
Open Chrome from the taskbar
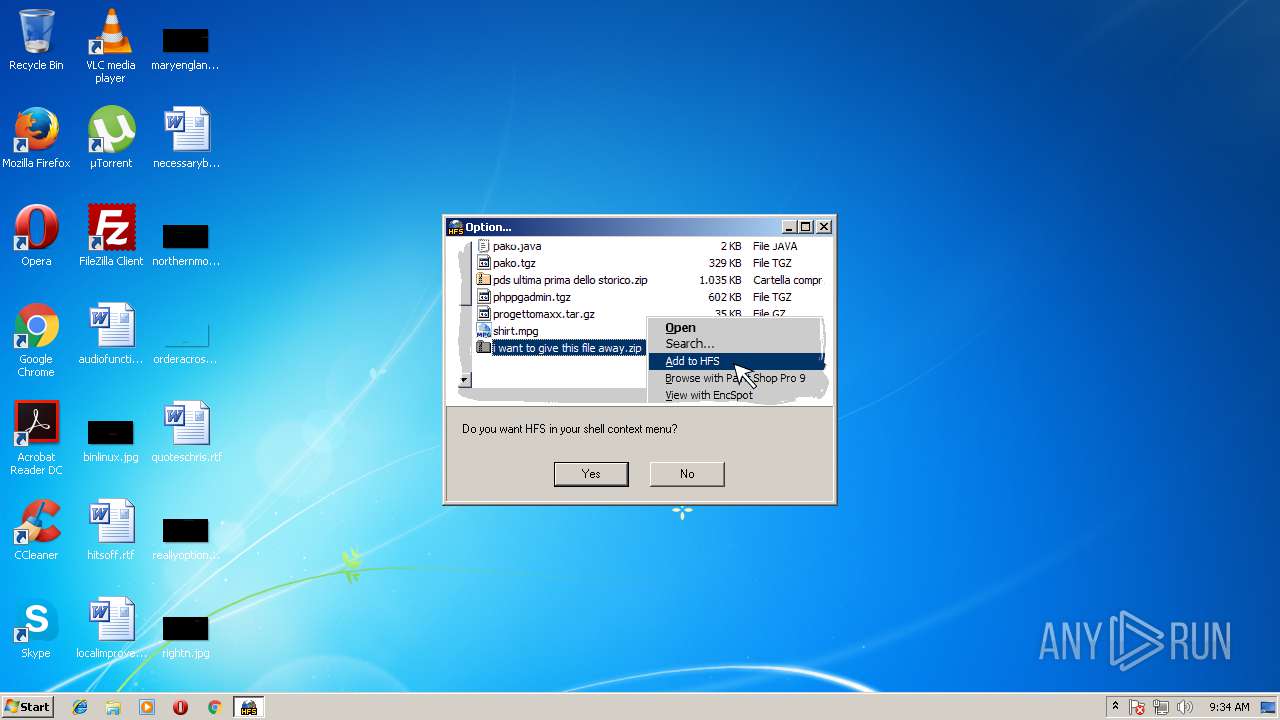(x=214, y=707)
